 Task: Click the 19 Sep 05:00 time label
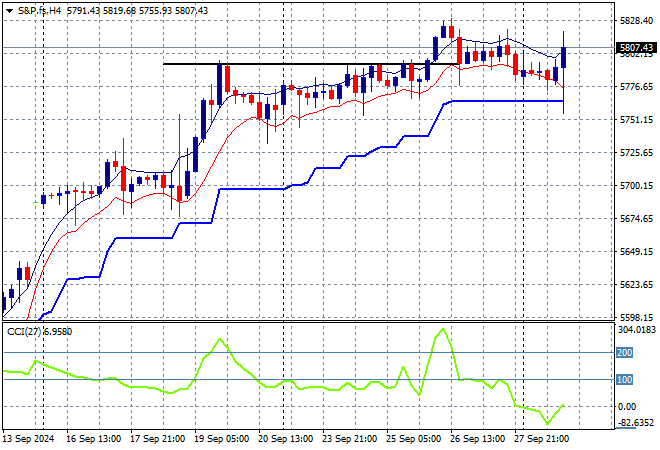coord(221,439)
